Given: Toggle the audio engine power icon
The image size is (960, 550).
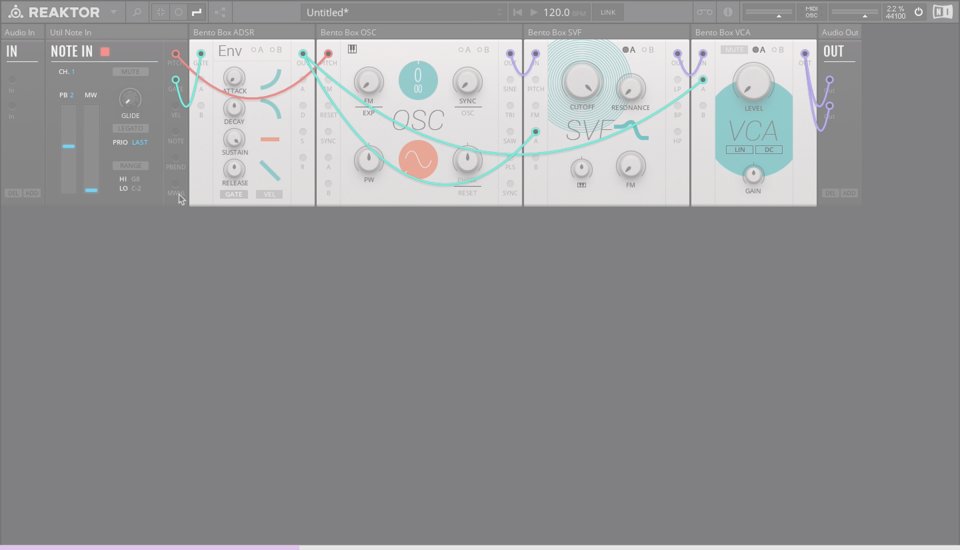Looking at the screenshot, I should coord(918,12).
